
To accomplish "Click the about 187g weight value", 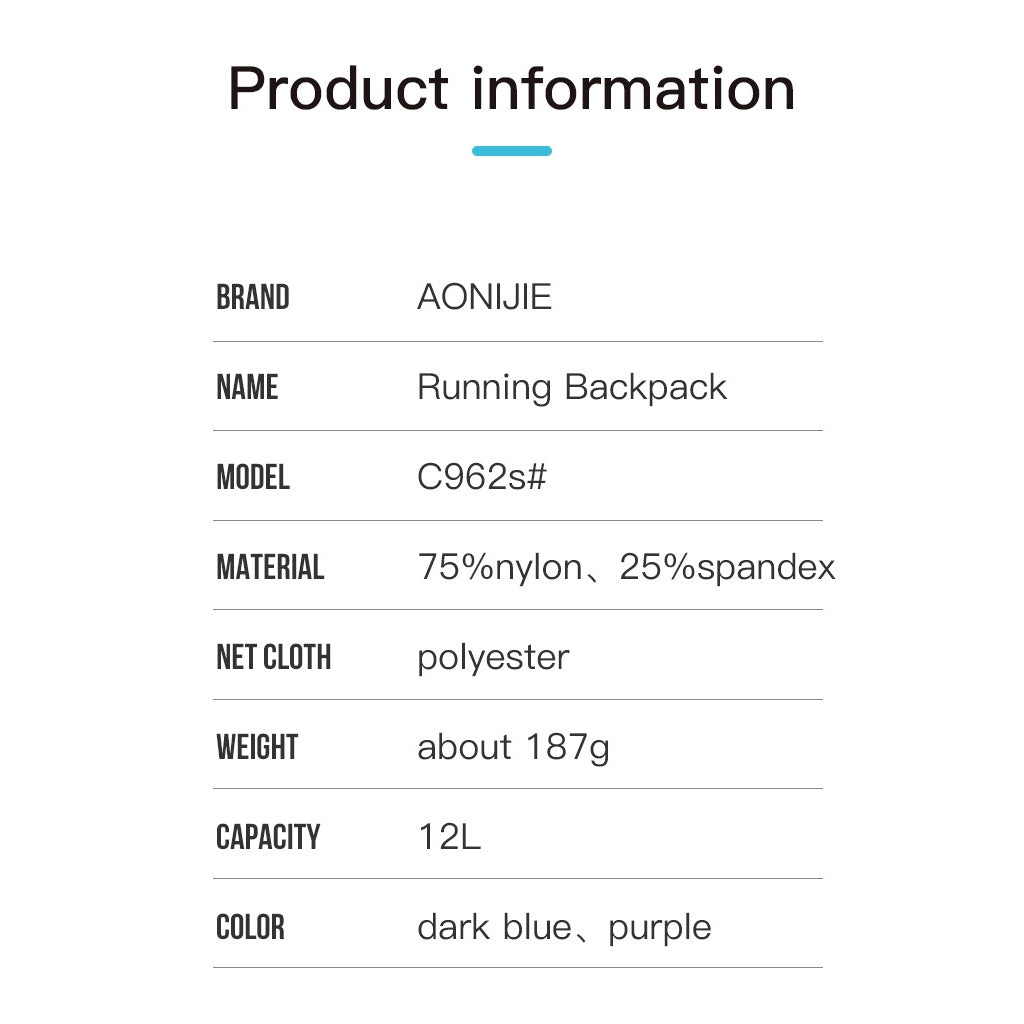I will pyautogui.click(x=513, y=748).
